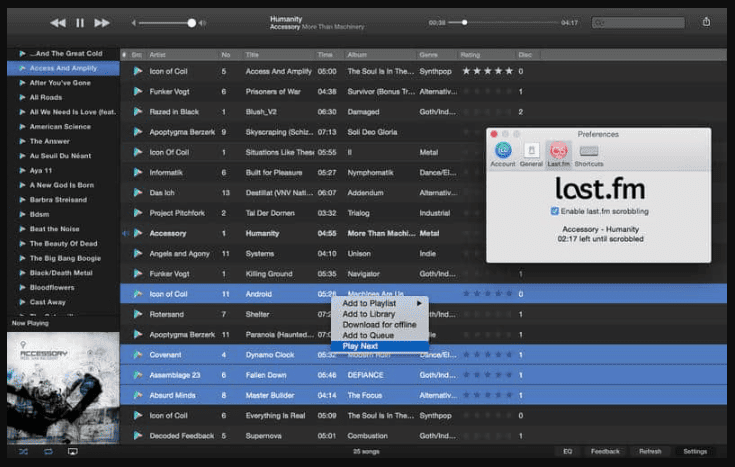
Task: Click the Accessory album artwork thumbnail
Action: [63, 388]
